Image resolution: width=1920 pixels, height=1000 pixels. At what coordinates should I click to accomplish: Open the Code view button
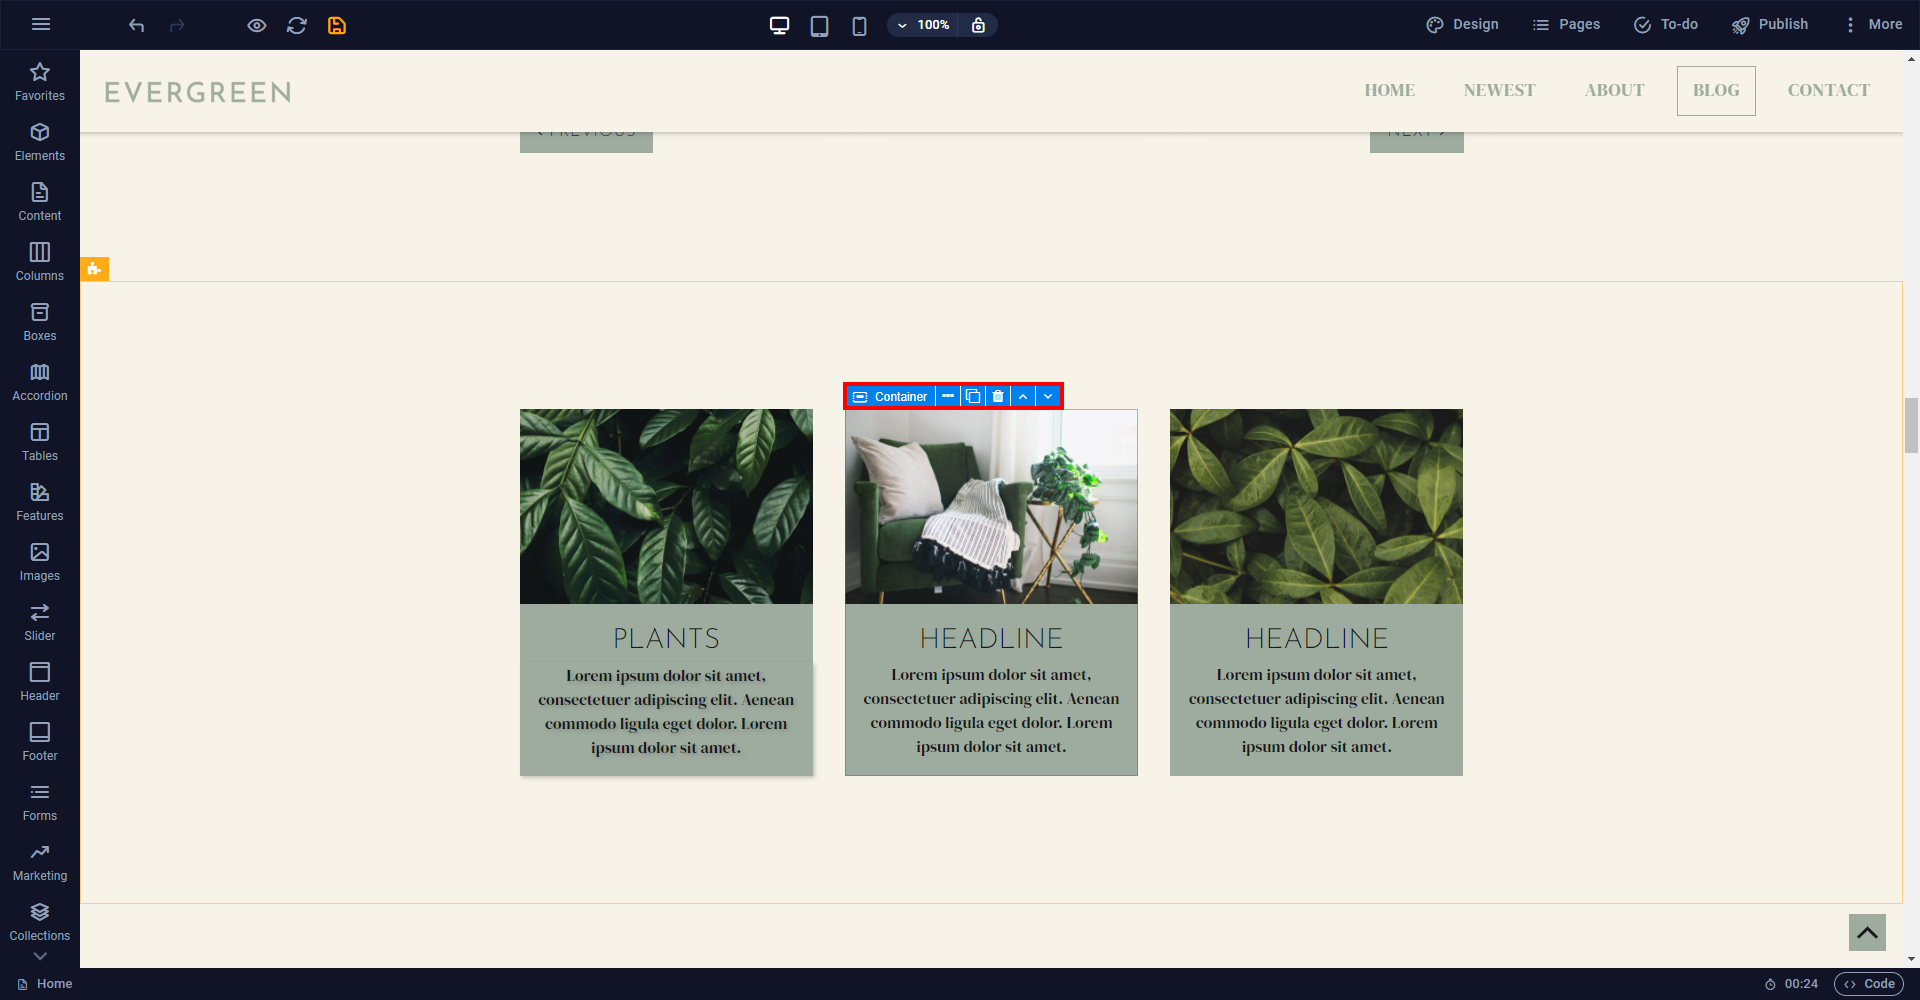[x=1868, y=984]
